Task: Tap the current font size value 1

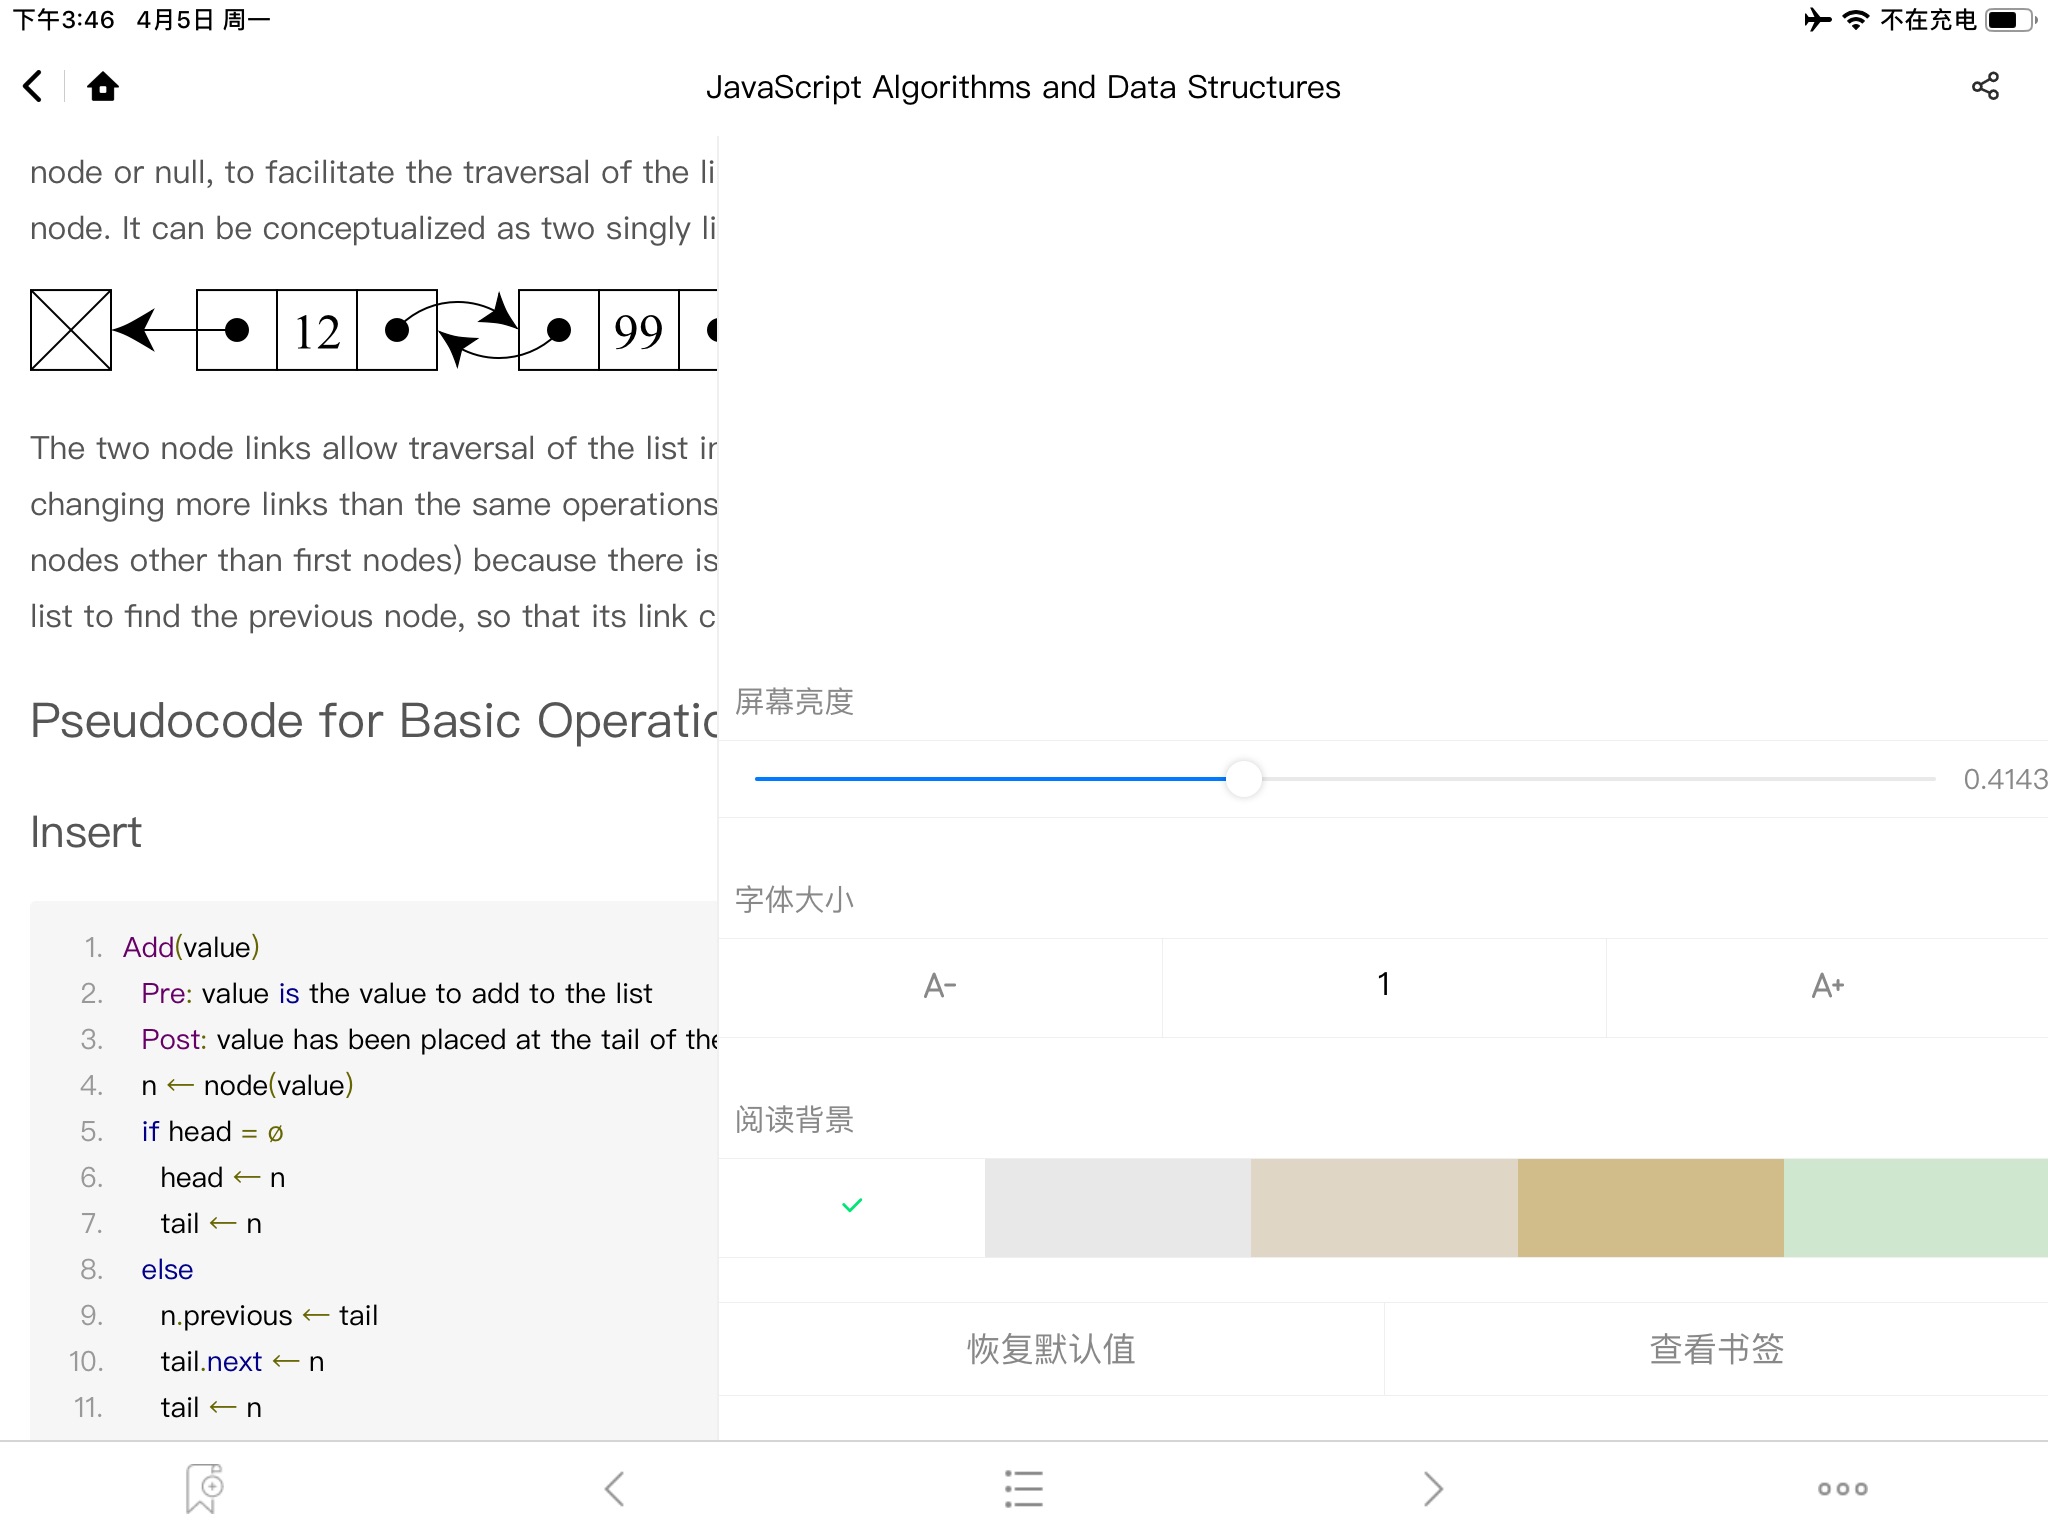Action: pyautogui.click(x=1384, y=985)
